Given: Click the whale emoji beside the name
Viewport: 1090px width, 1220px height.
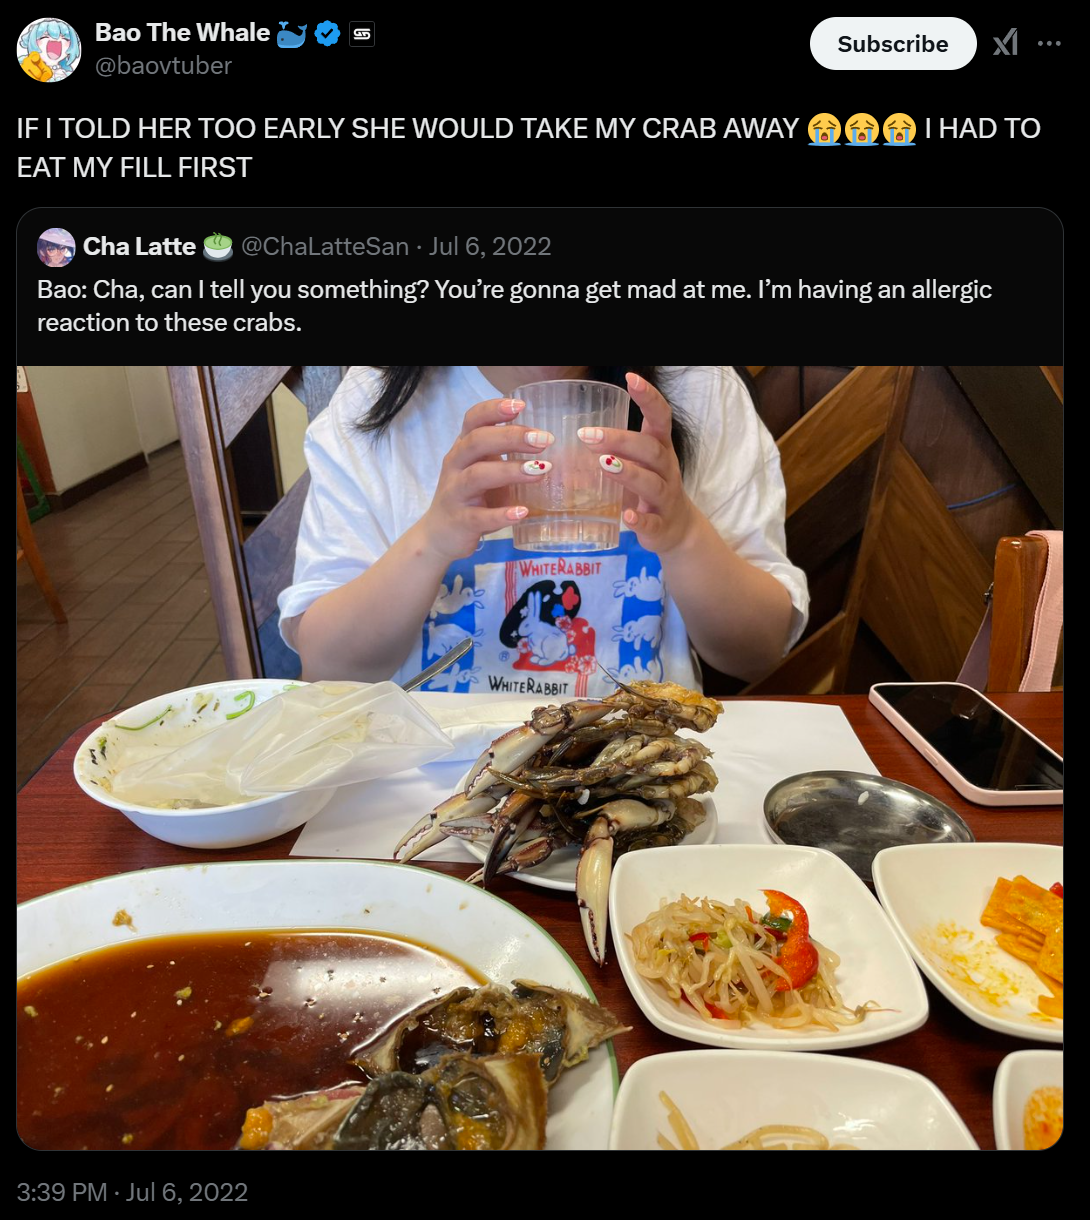Looking at the screenshot, I should click(291, 34).
